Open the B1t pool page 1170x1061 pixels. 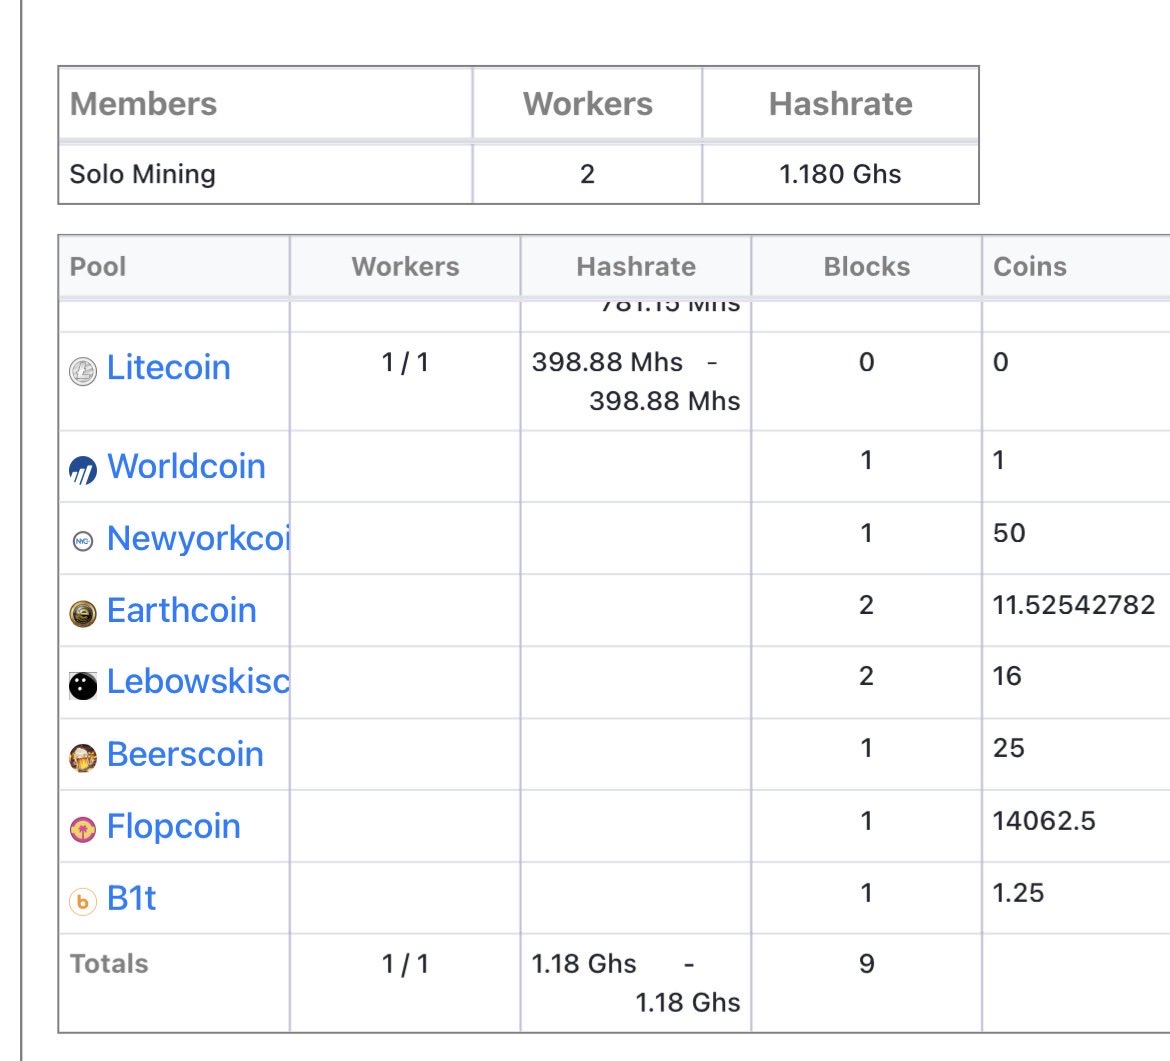pos(132,899)
